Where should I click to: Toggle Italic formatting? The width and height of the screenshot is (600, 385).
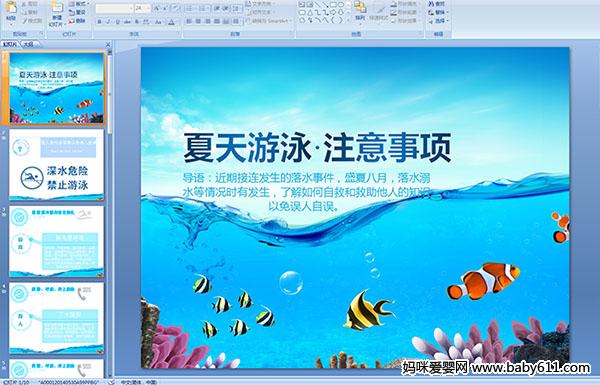(x=108, y=22)
